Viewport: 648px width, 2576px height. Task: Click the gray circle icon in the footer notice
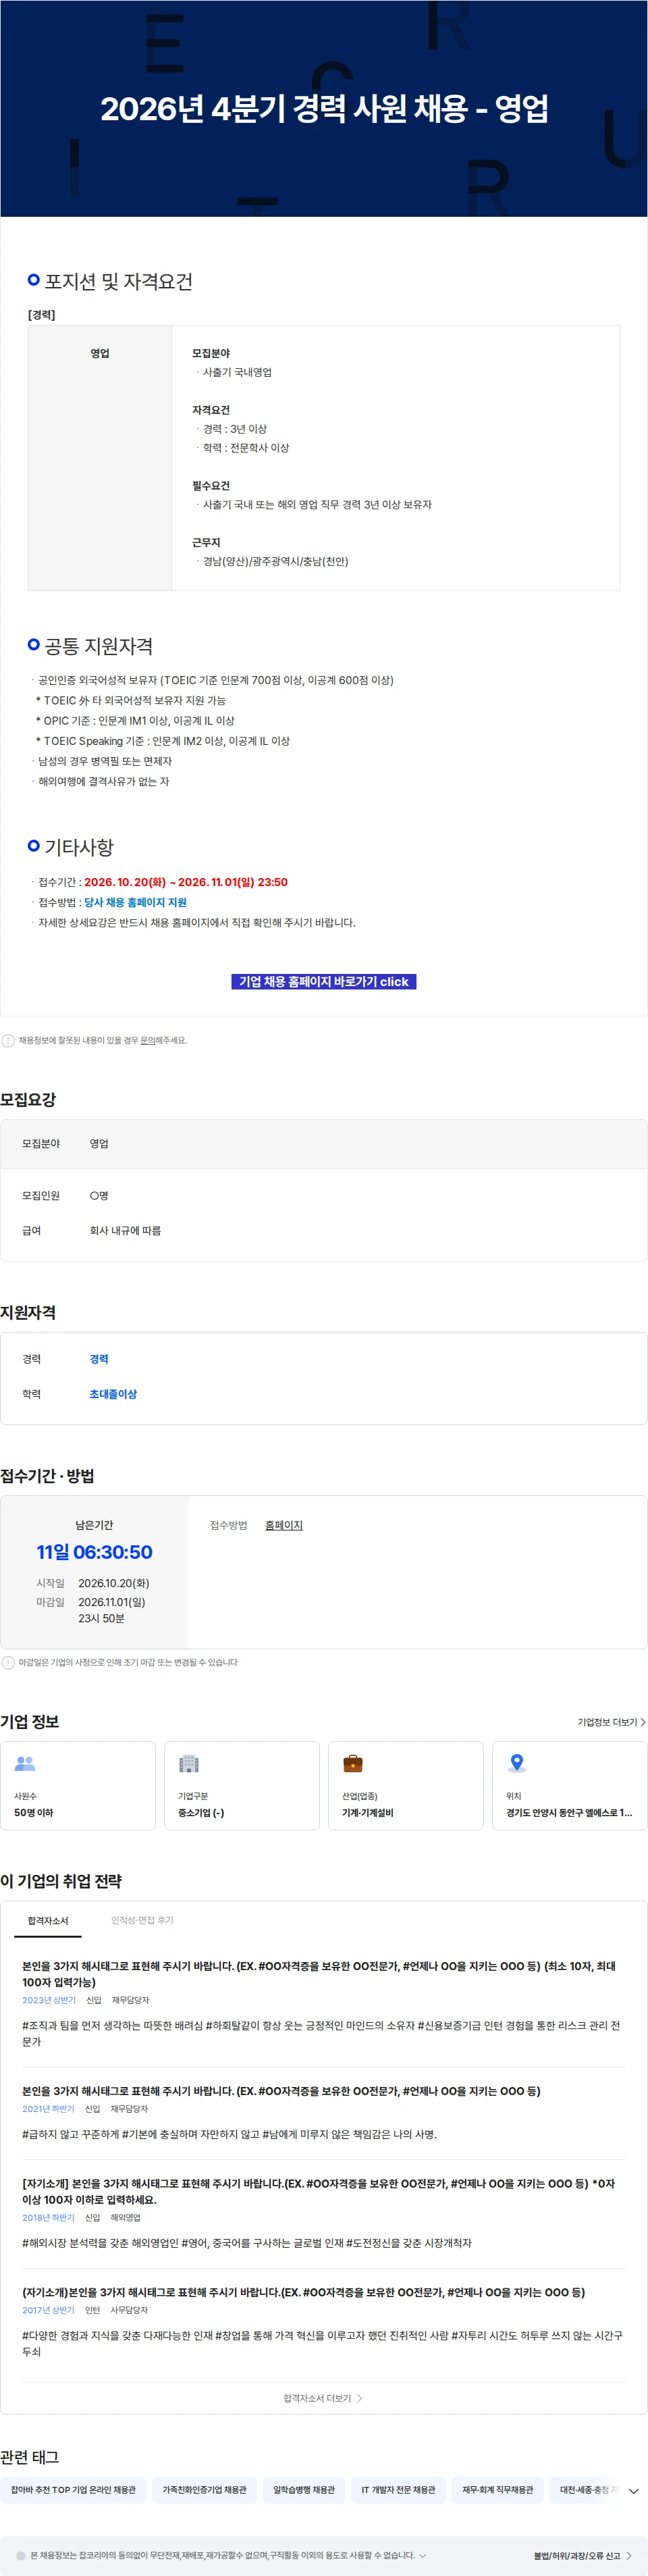coord(21,2555)
